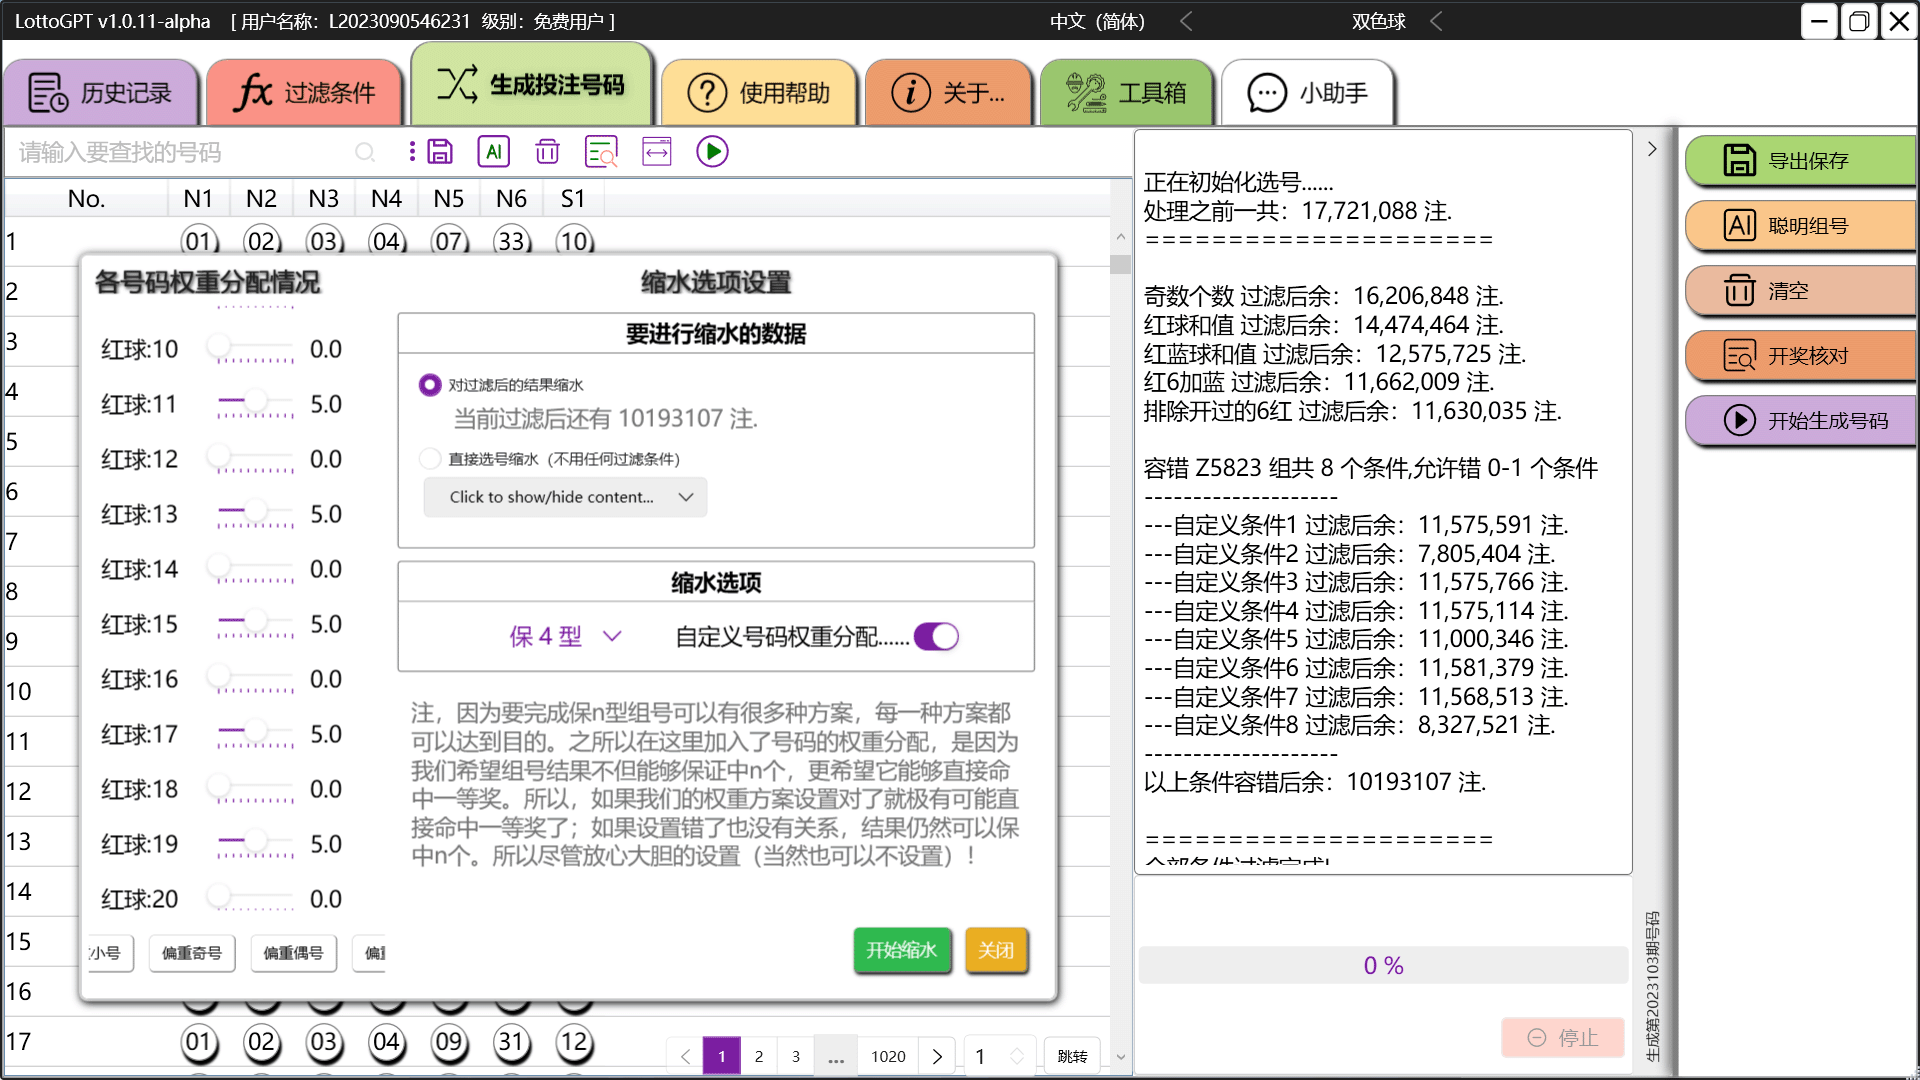Click the previous page arrow
The height and width of the screenshot is (1080, 1920).
[x=685, y=1056]
